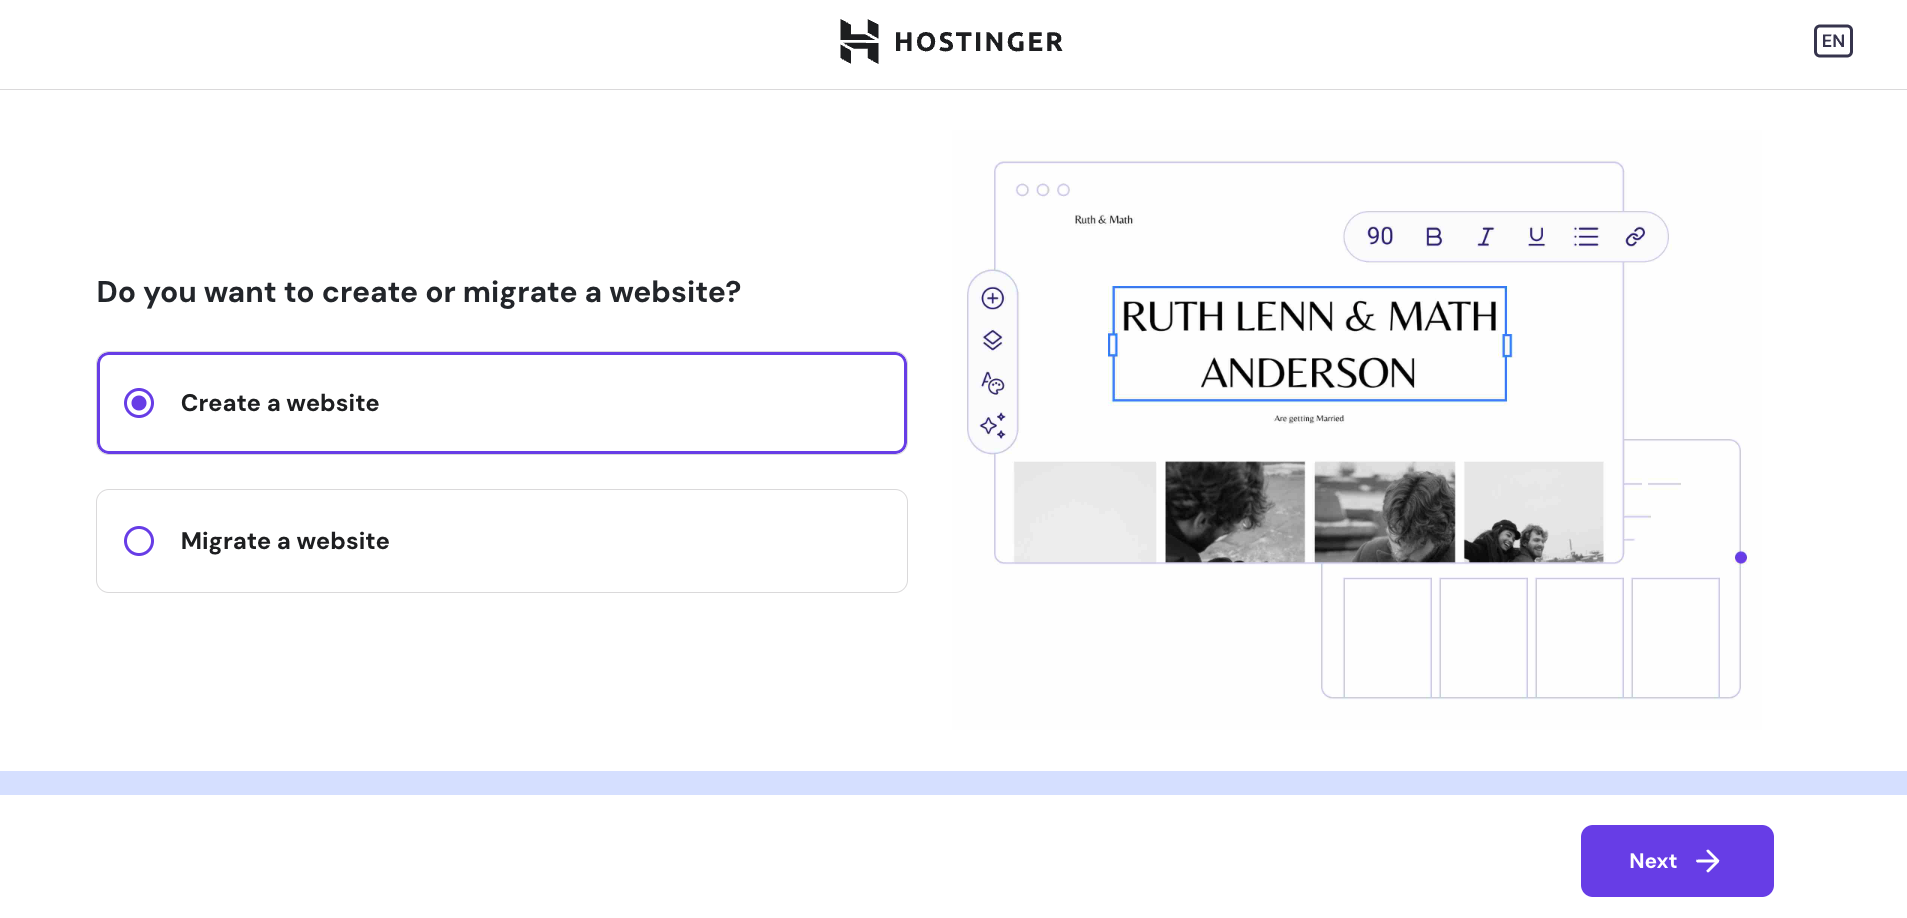Viewport: 1907px width, 918px height.
Task: Click the Ruth & Math site logo text
Action: tap(1103, 219)
